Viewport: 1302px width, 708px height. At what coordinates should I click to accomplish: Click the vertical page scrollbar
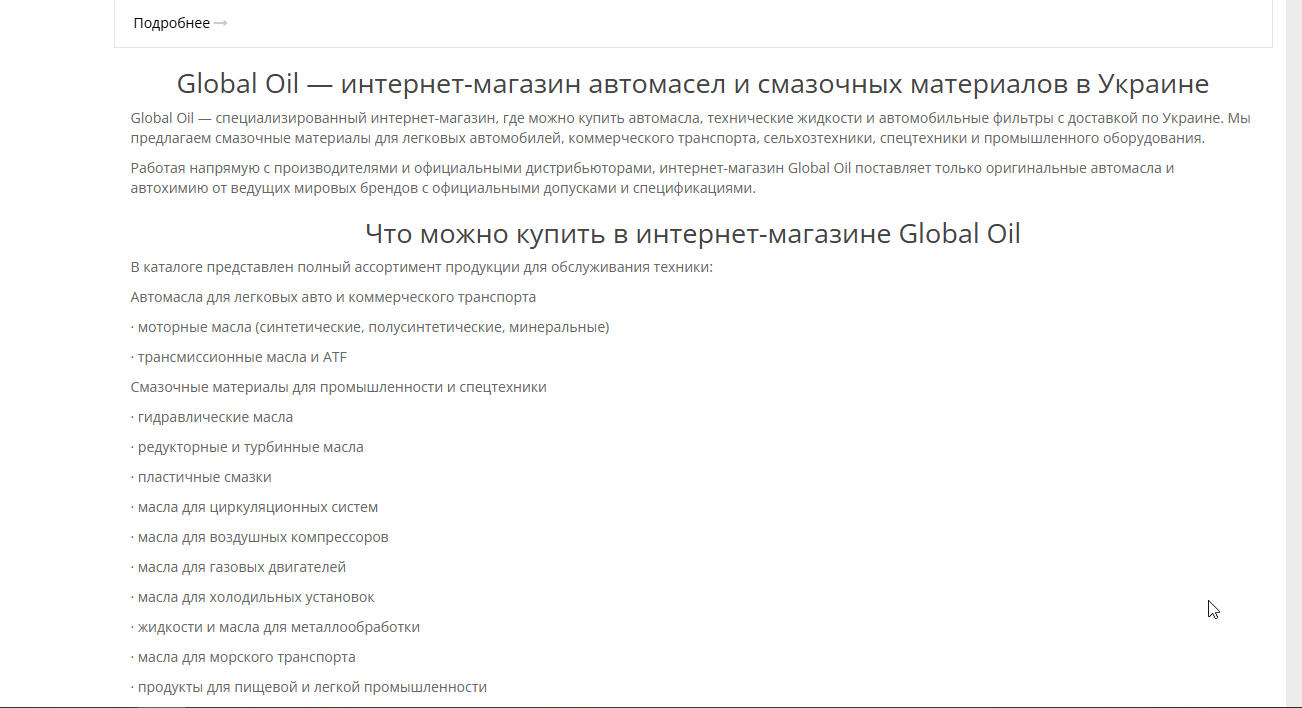pos(1293,354)
